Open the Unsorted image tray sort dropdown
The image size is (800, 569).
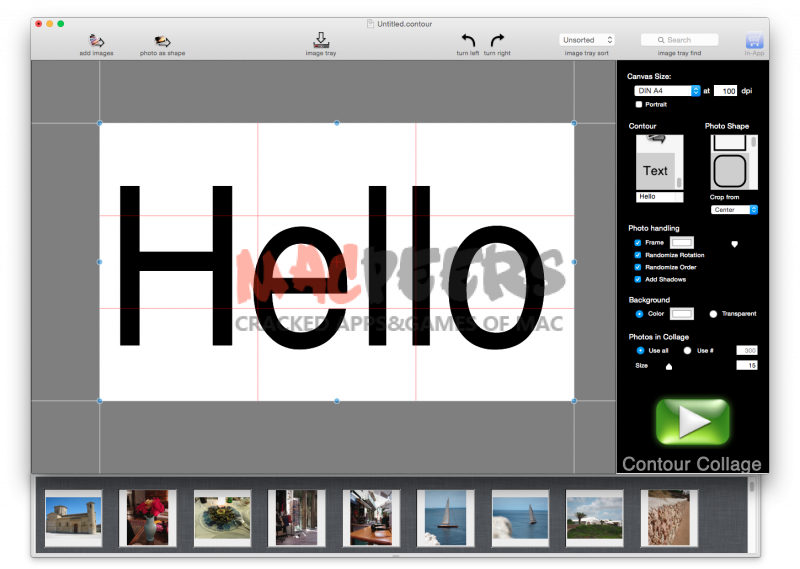pyautogui.click(x=586, y=40)
